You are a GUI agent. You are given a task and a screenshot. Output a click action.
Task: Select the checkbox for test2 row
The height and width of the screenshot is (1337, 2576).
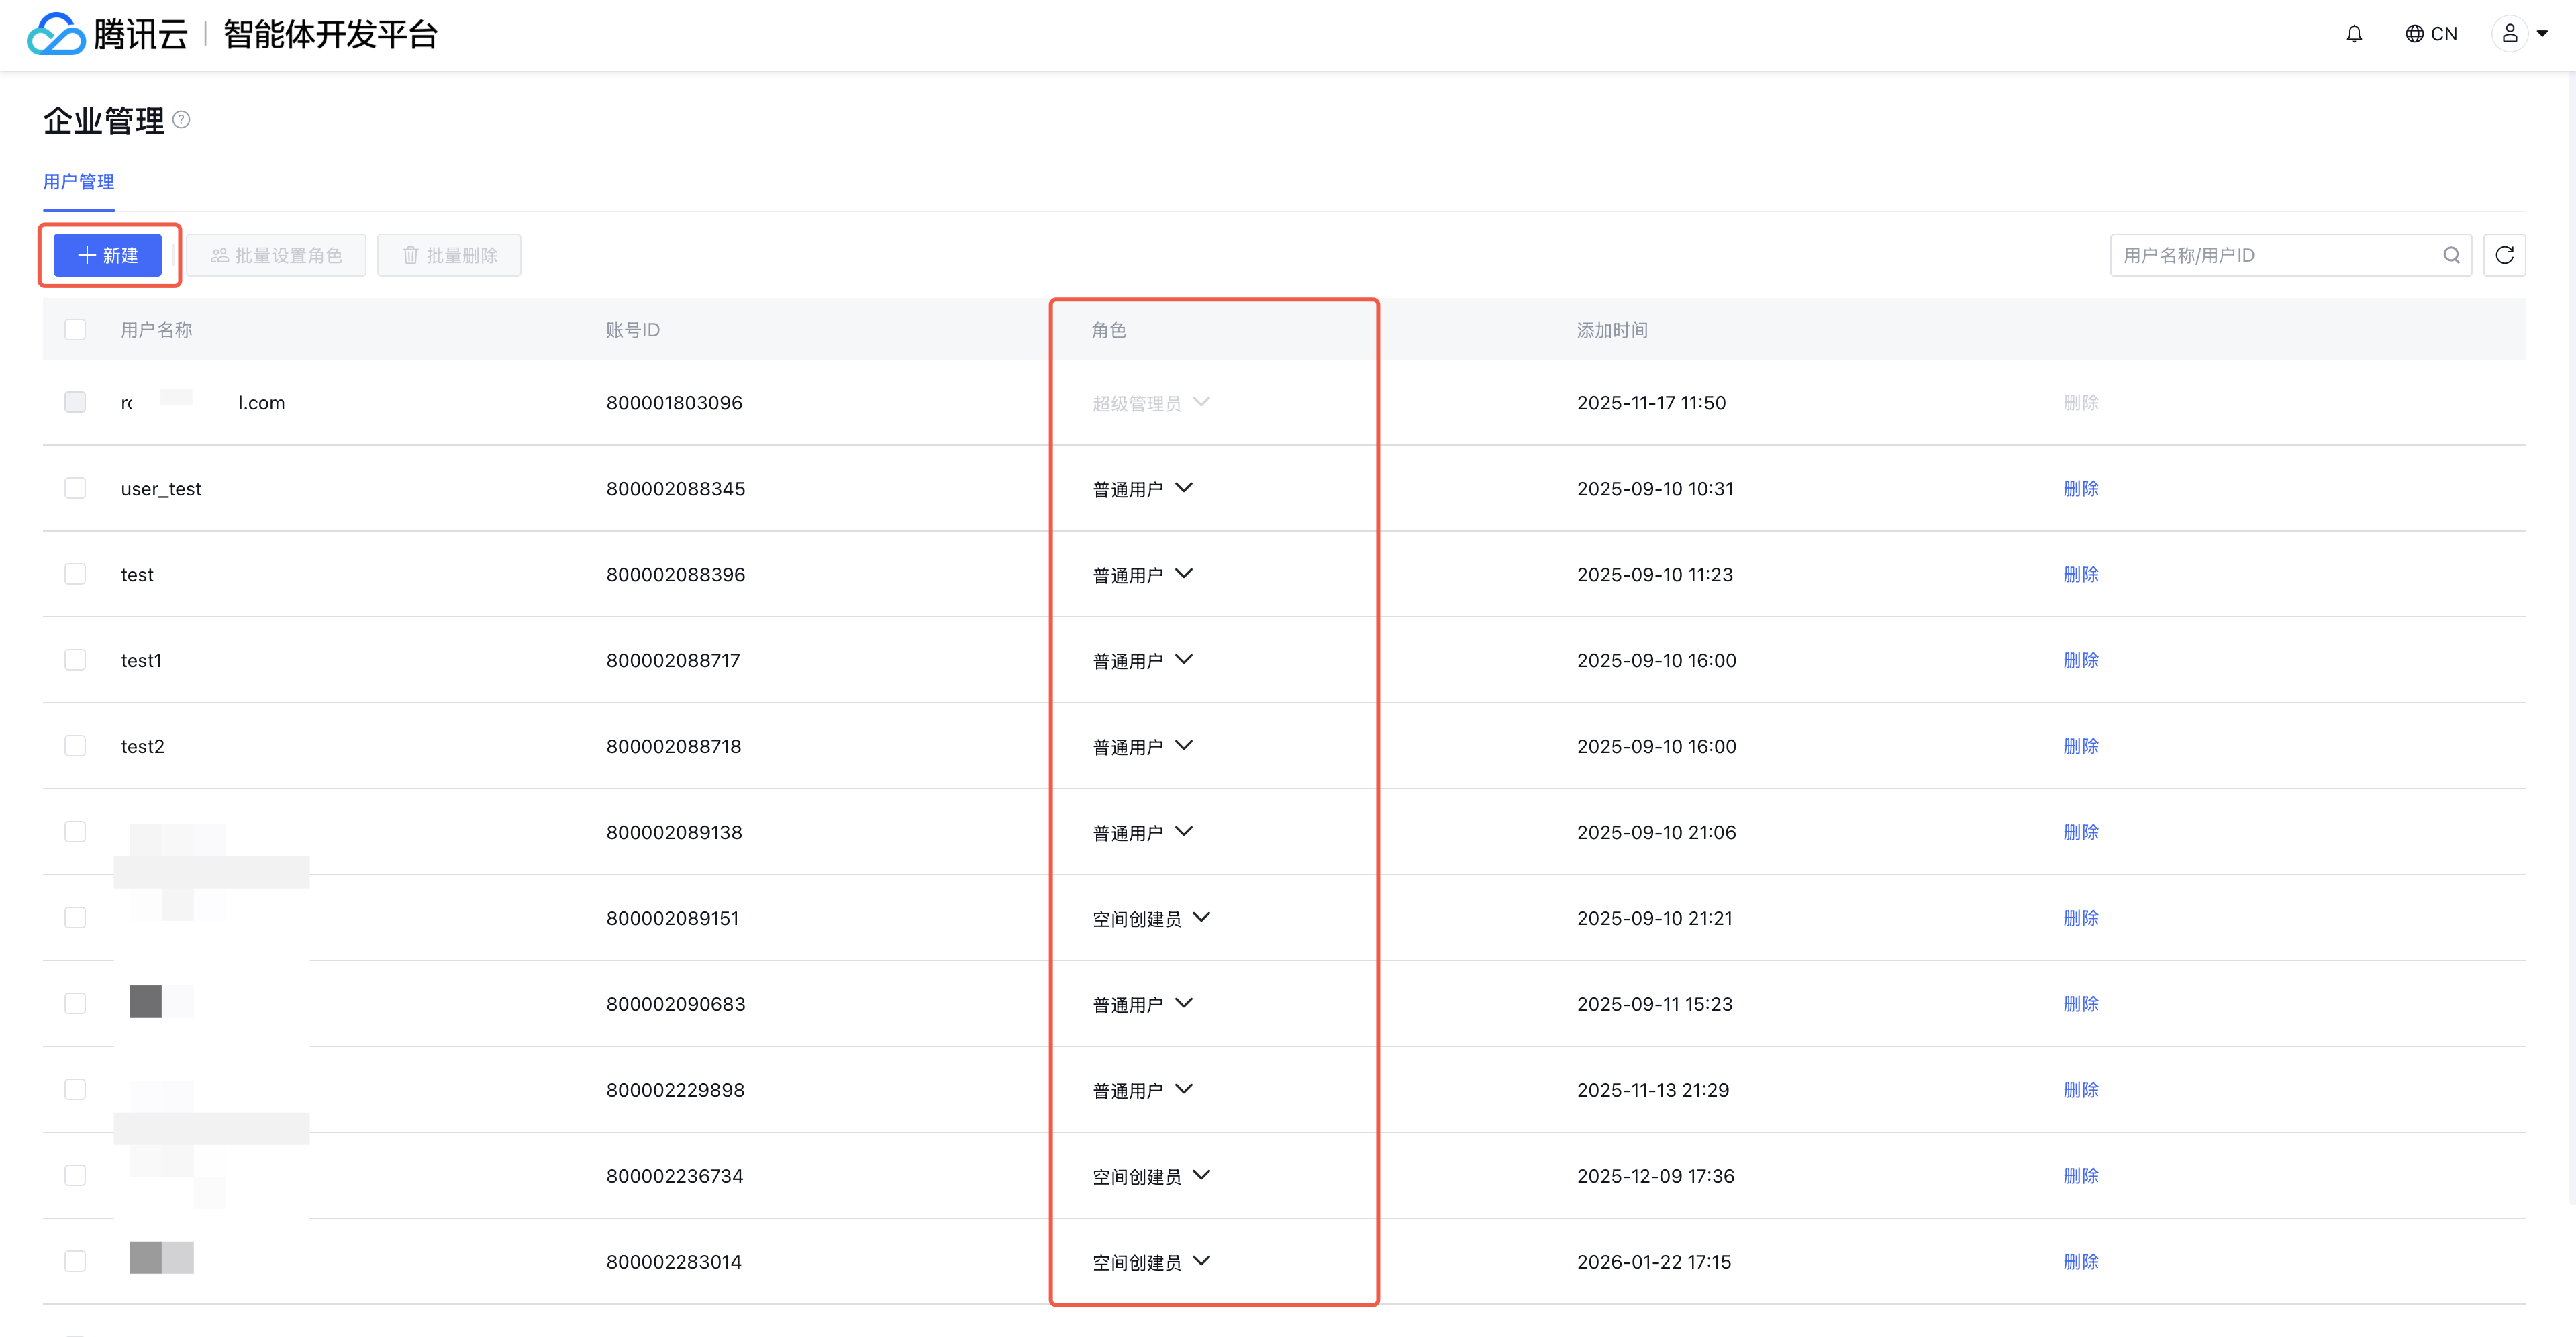[x=75, y=746]
